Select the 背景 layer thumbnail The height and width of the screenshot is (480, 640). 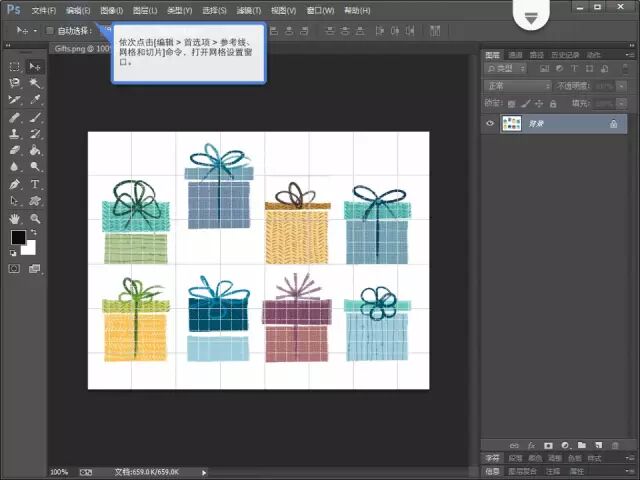tap(511, 124)
